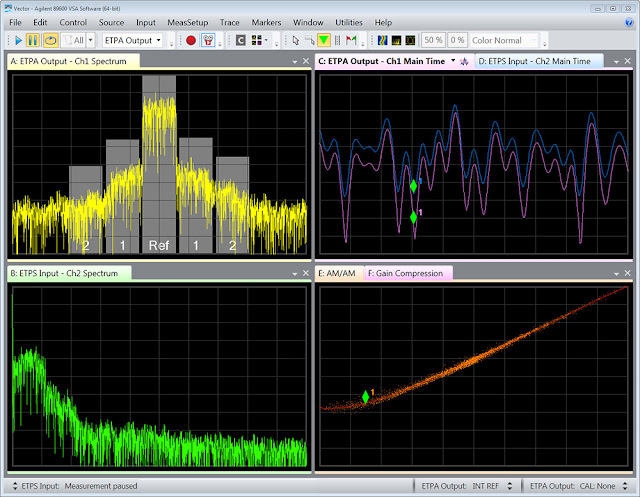Click the red Record button
The width and height of the screenshot is (640, 497).
[191, 41]
